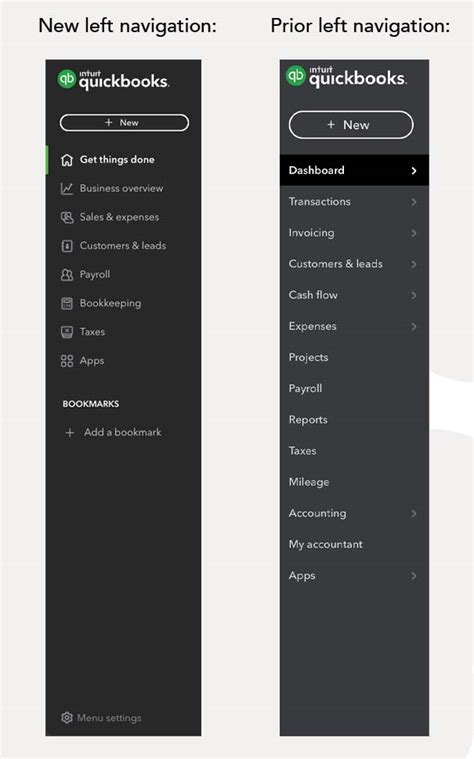This screenshot has height=759, width=474.
Task: Click Add a bookmark link
Action: (113, 432)
